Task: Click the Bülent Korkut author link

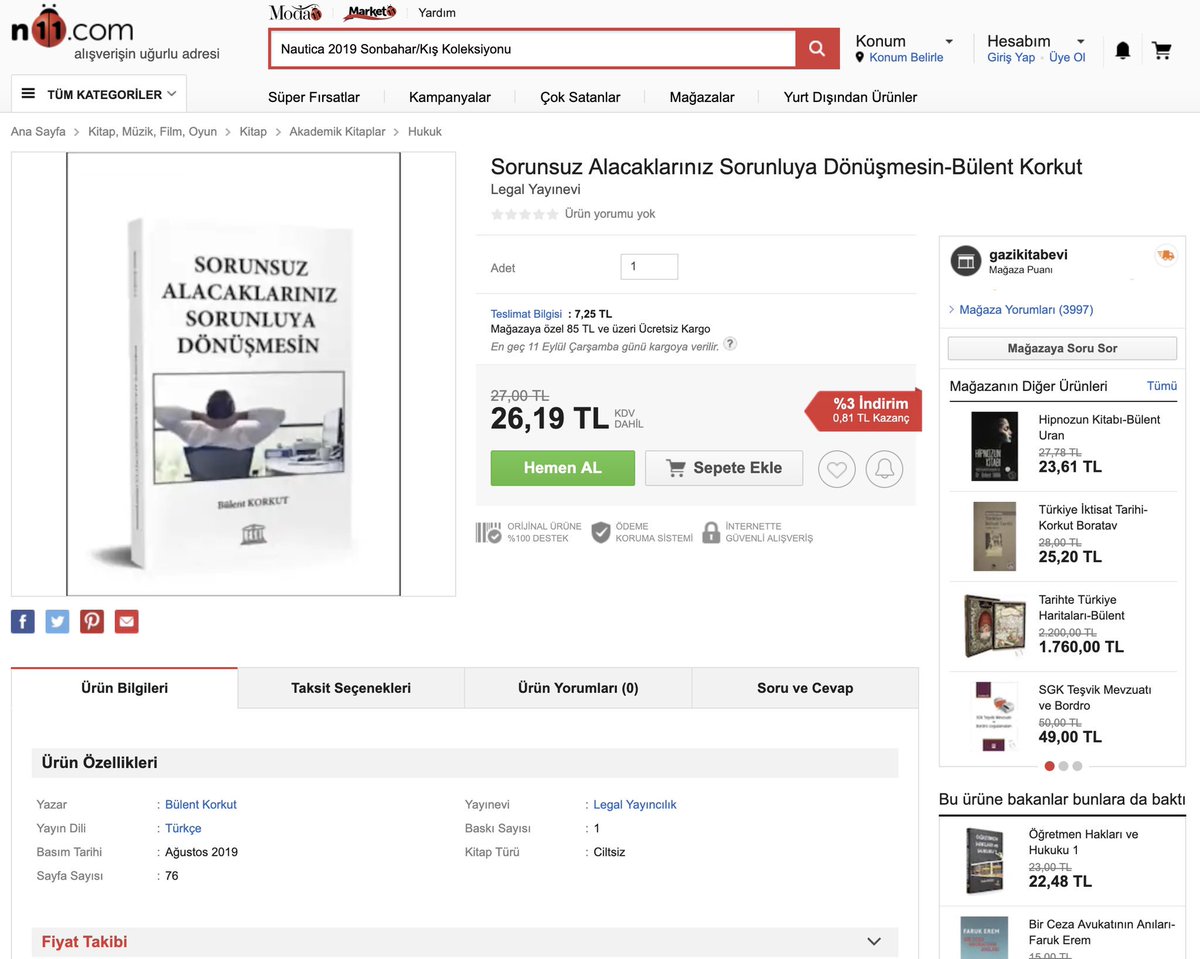Action: tap(201, 804)
